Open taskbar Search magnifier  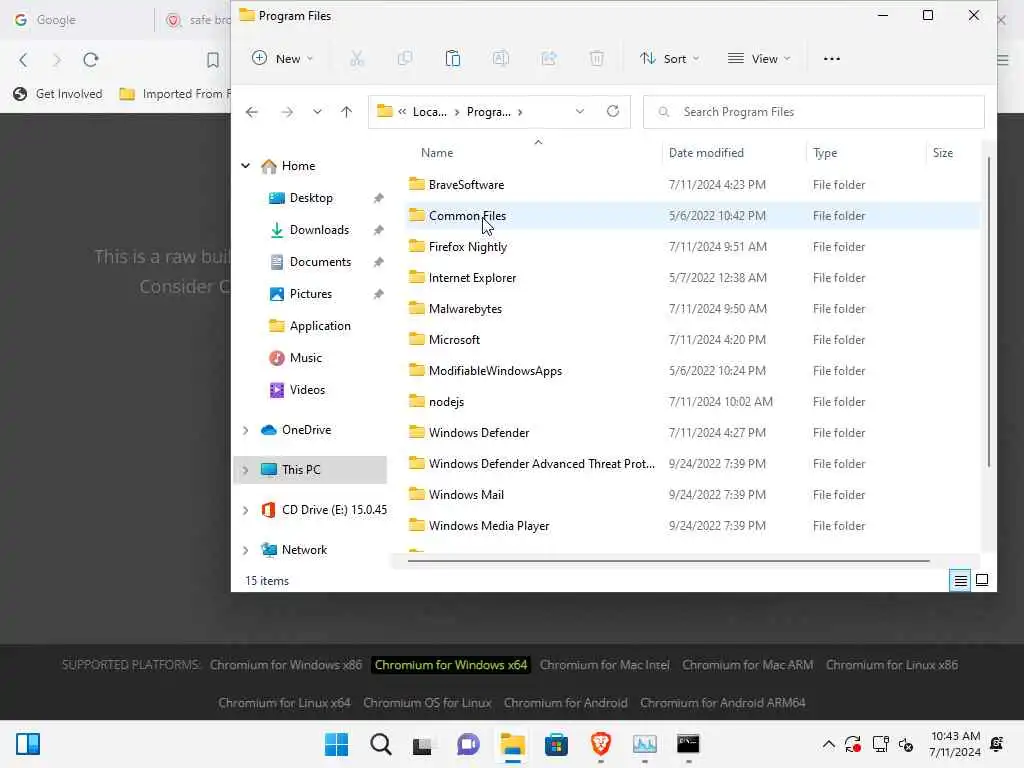point(381,744)
